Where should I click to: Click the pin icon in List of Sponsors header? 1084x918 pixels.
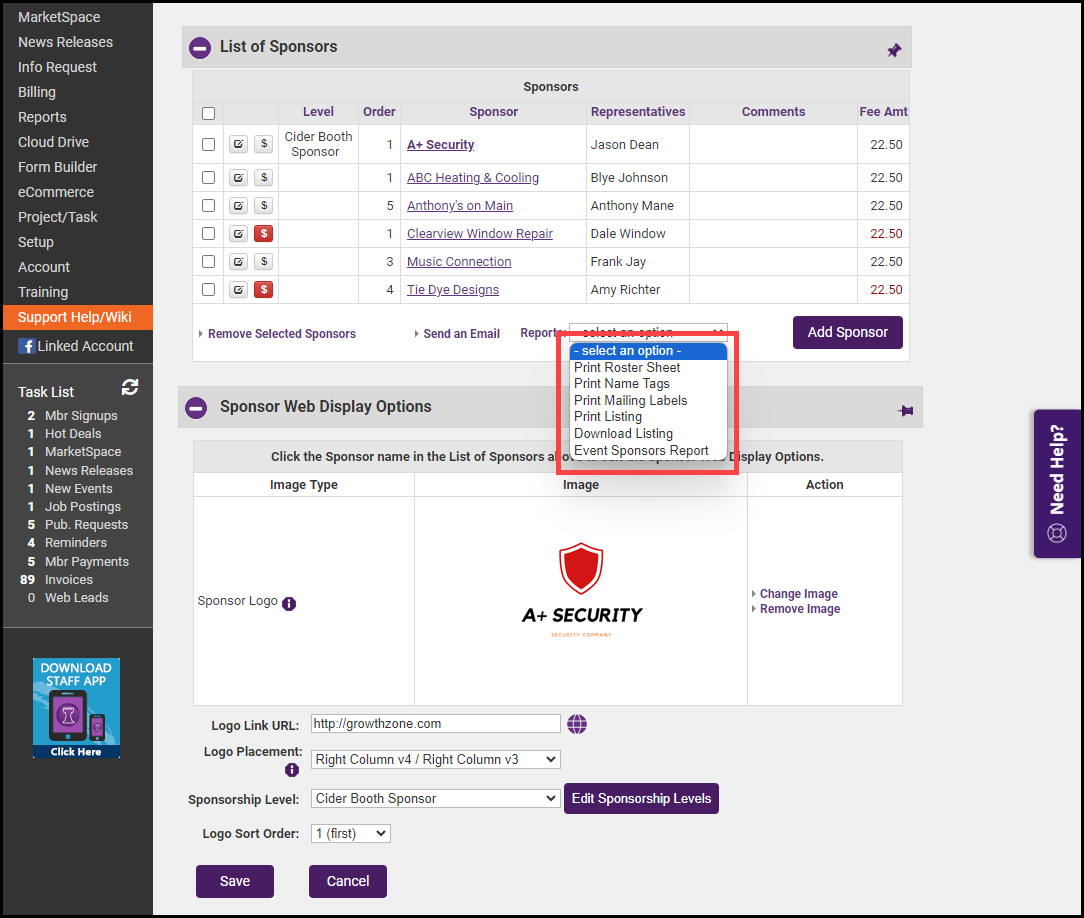(x=894, y=50)
